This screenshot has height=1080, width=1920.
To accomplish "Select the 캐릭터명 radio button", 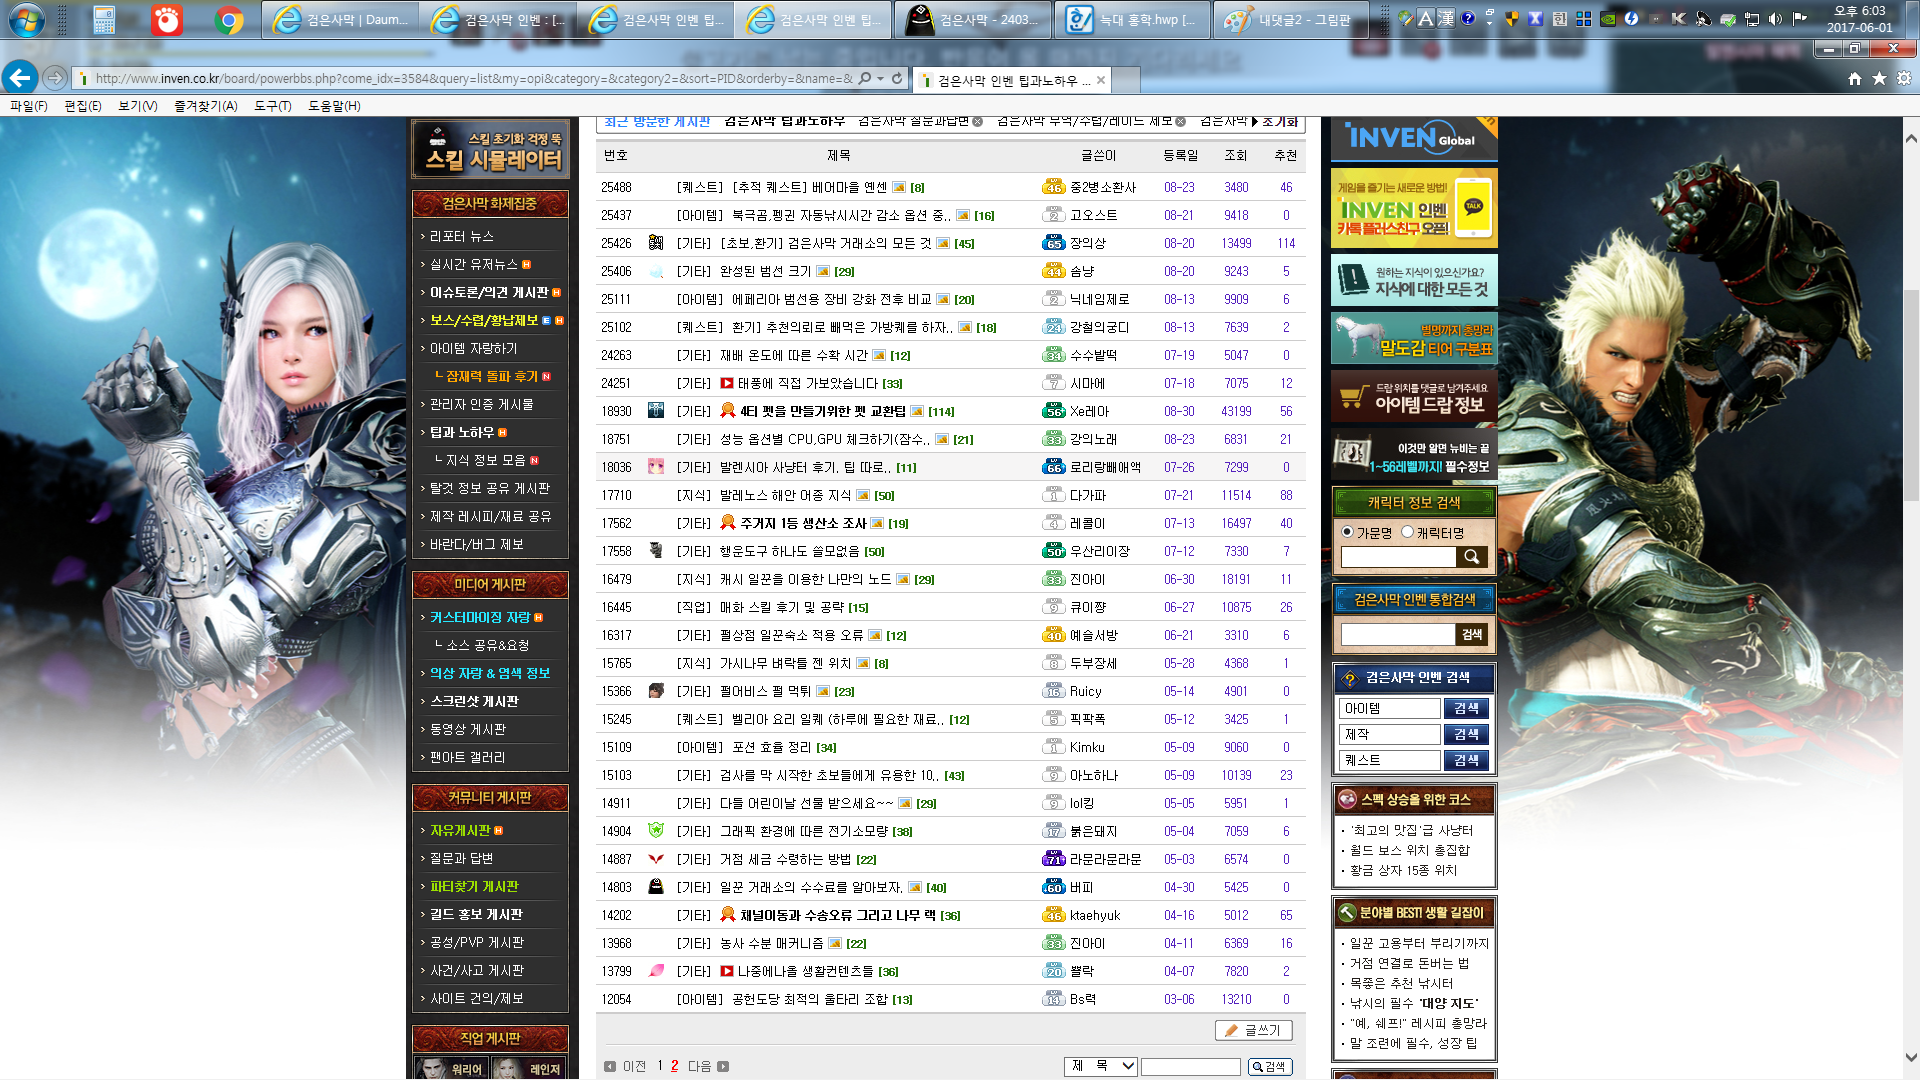I will (x=1408, y=532).
